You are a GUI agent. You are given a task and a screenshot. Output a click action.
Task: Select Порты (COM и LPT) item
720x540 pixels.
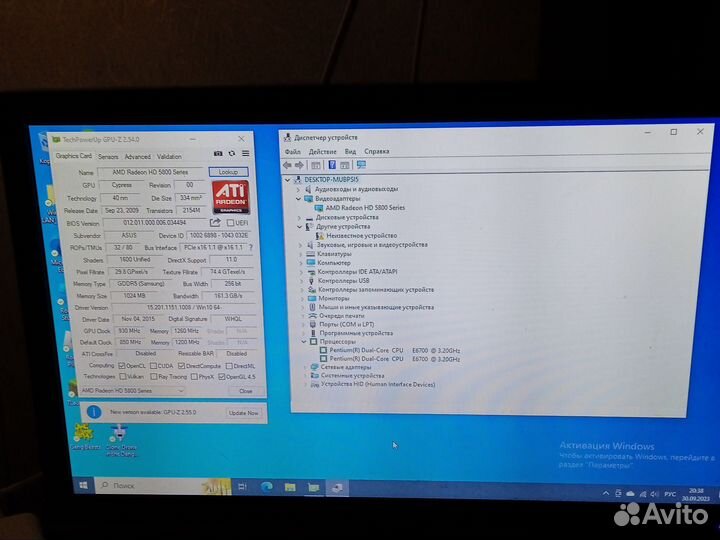pyautogui.click(x=347, y=324)
